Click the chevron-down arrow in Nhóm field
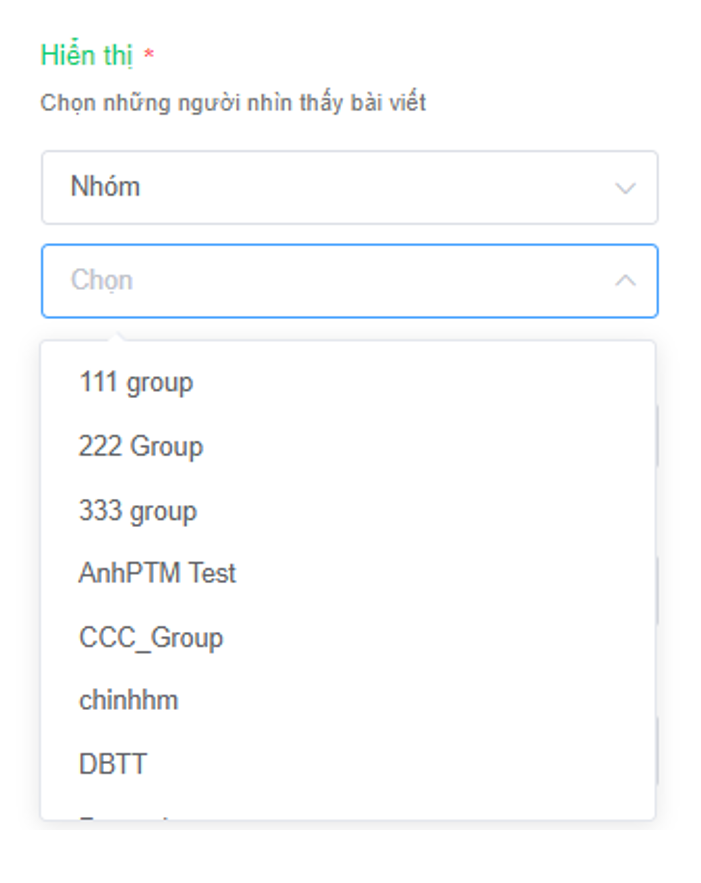This screenshot has height=883, width=701. click(x=625, y=188)
